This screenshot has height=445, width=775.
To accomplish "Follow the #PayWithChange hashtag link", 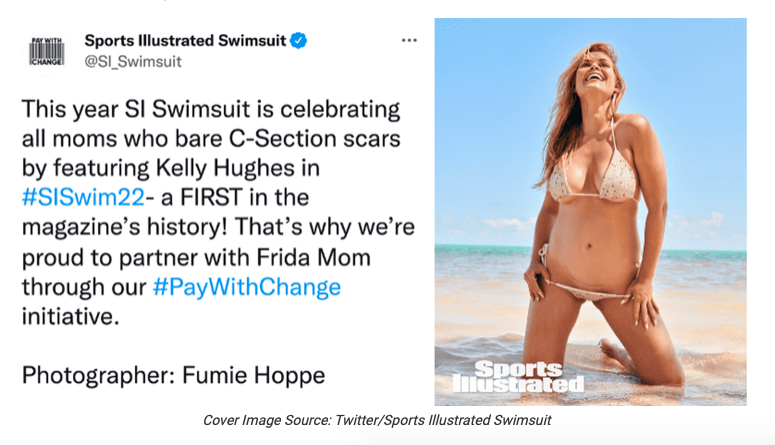I will point(247,288).
